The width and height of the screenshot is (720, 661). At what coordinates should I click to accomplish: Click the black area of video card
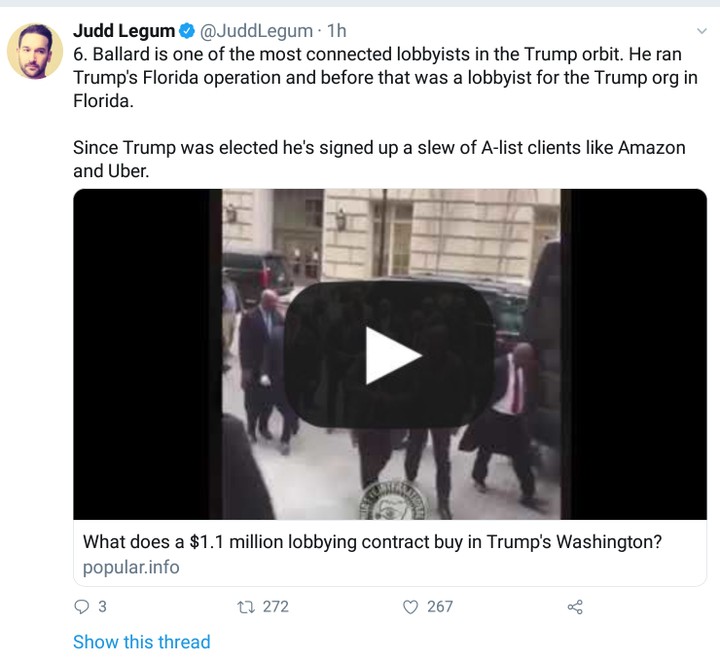147,354
